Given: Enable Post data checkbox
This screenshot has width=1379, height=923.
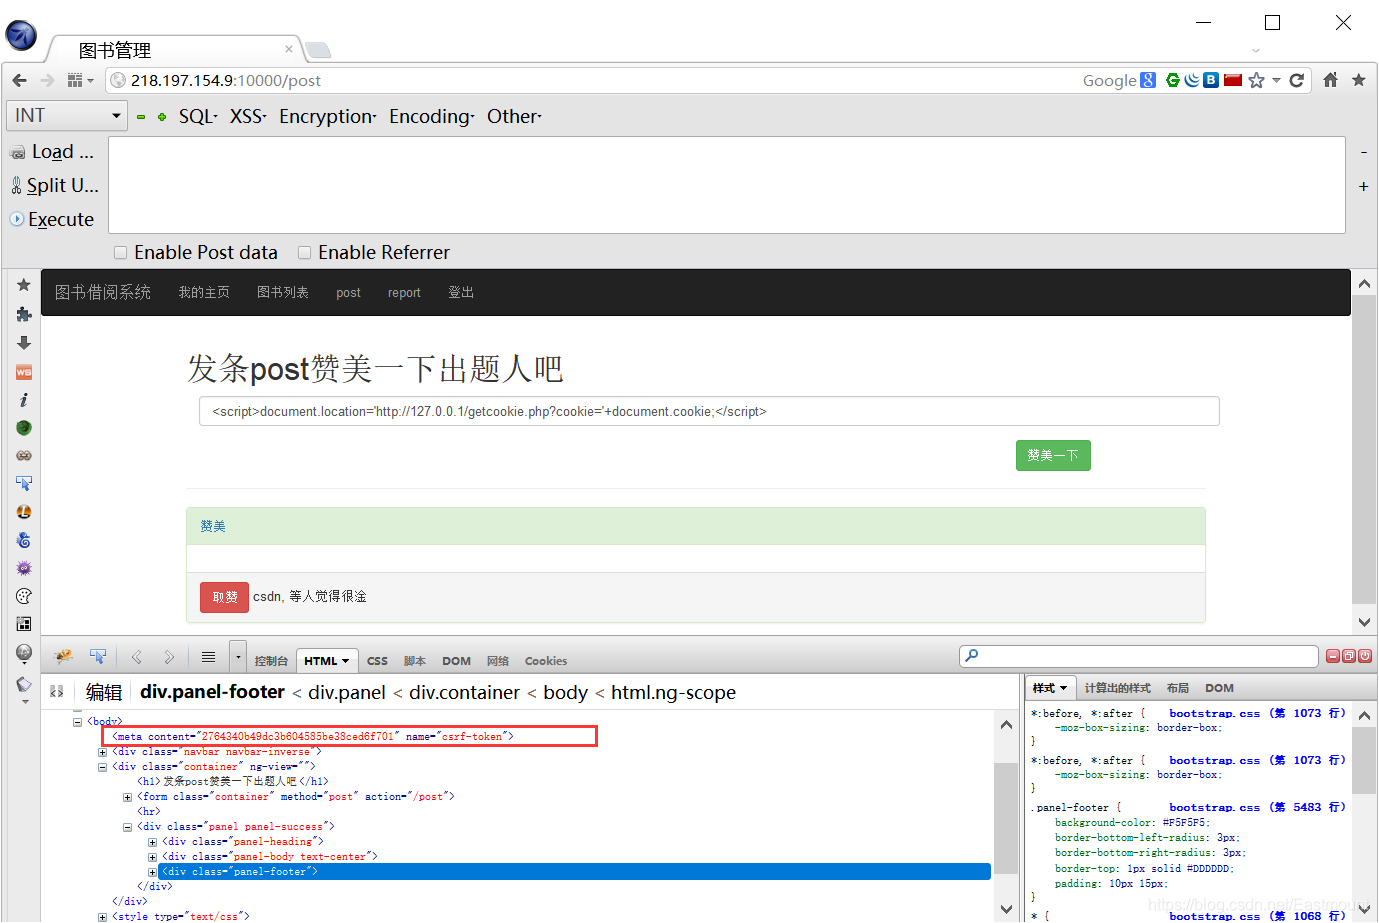Looking at the screenshot, I should click(120, 253).
